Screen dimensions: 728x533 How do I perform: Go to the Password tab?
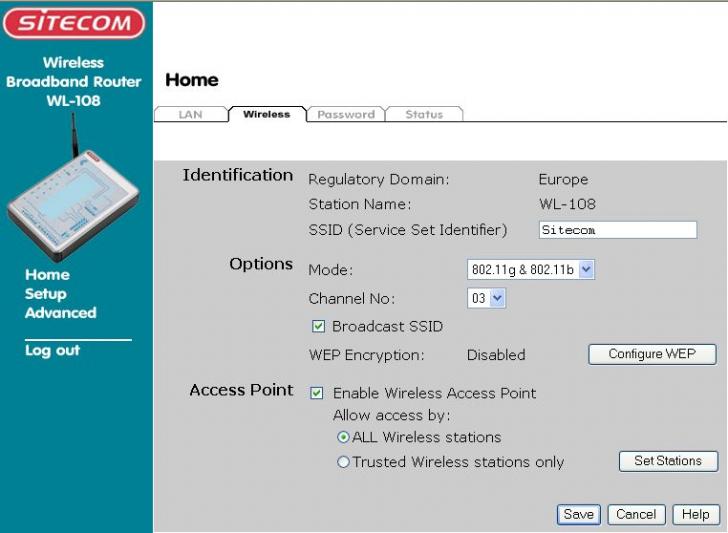[x=345, y=115]
